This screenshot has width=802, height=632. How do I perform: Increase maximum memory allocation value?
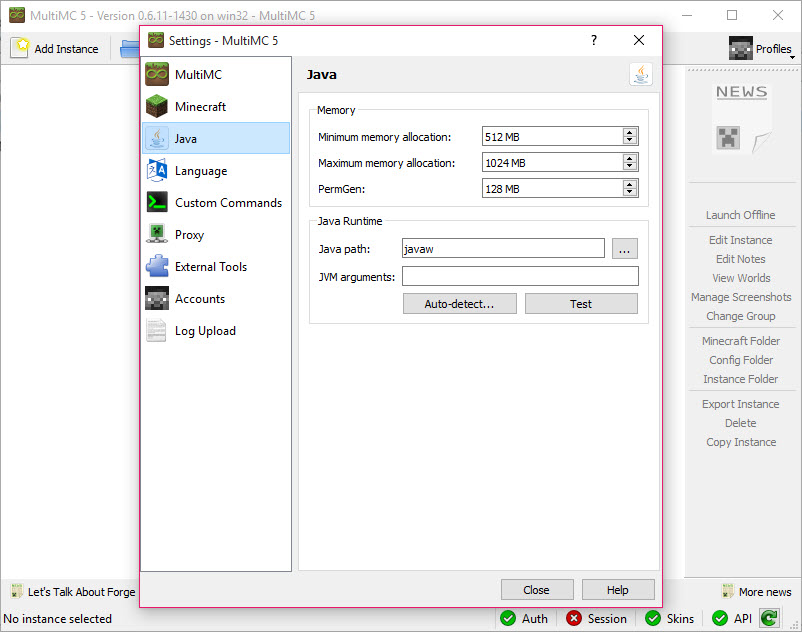(630, 159)
